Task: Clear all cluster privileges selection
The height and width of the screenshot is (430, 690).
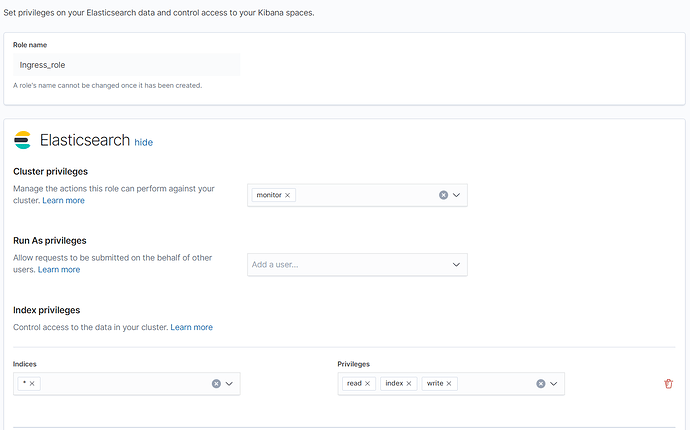Action: [444, 195]
